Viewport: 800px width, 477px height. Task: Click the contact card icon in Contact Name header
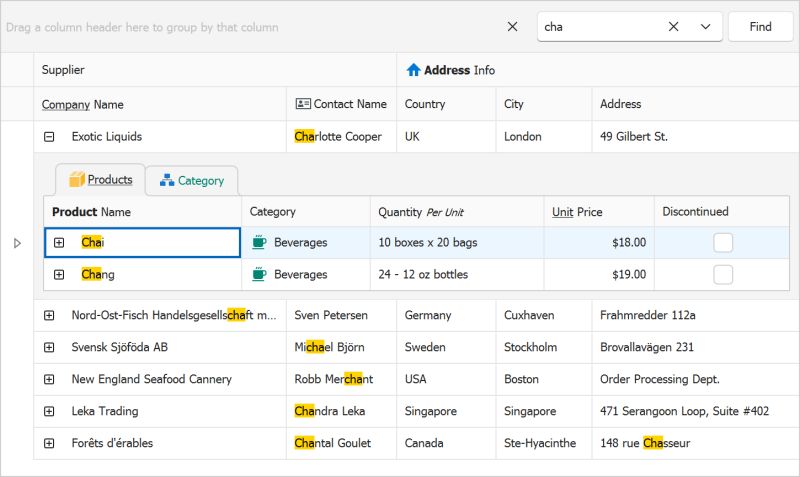point(303,104)
